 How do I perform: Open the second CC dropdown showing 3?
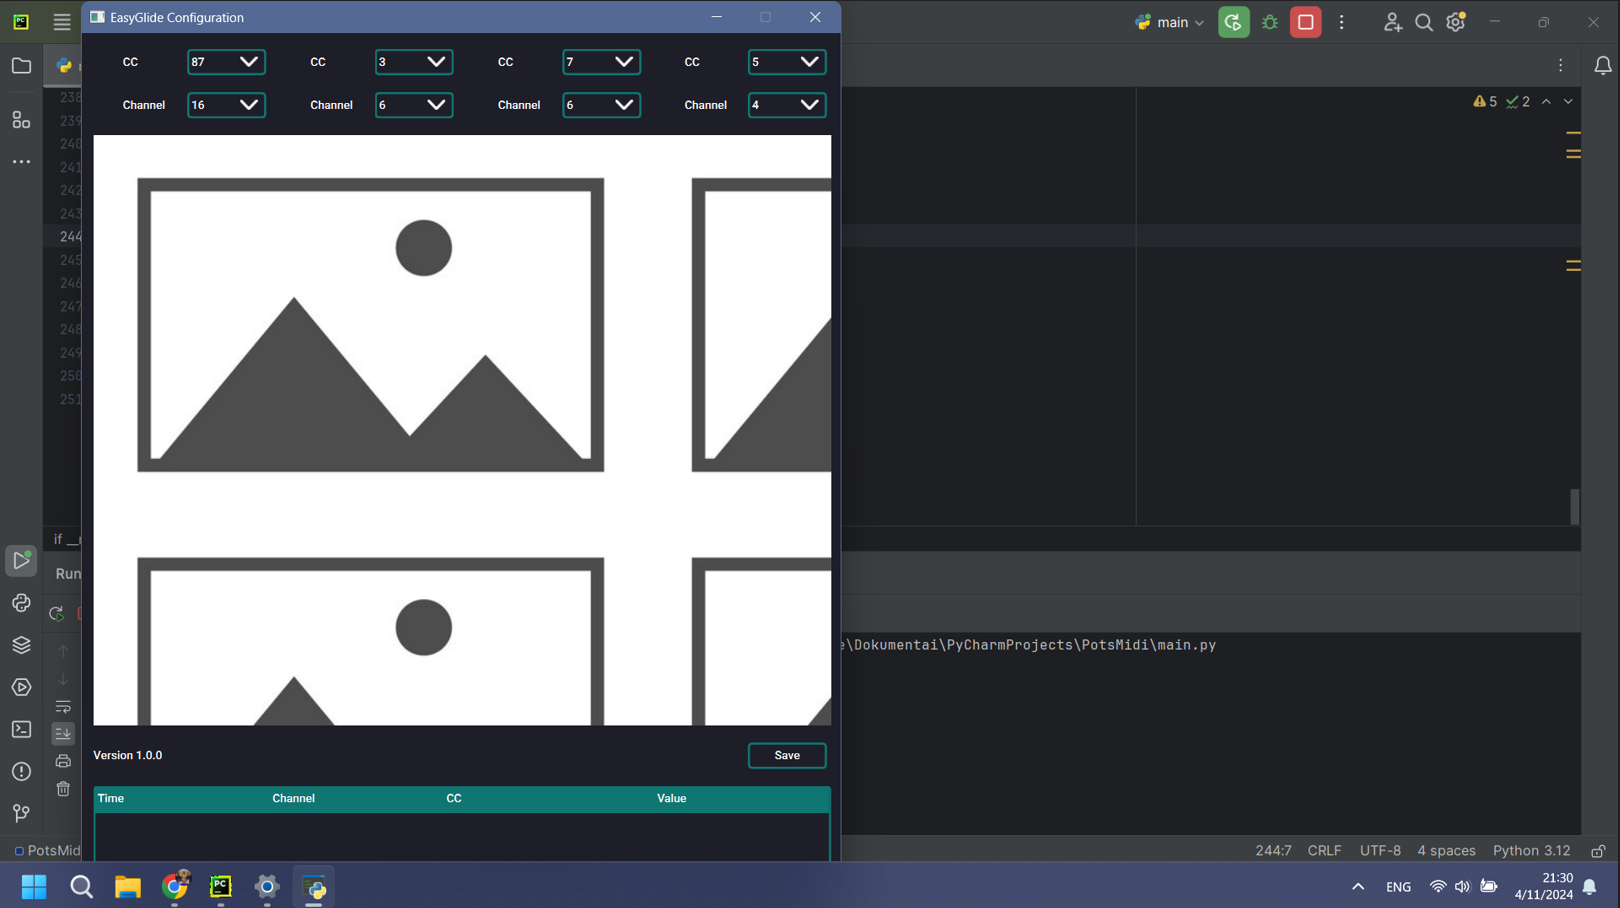[x=414, y=62]
